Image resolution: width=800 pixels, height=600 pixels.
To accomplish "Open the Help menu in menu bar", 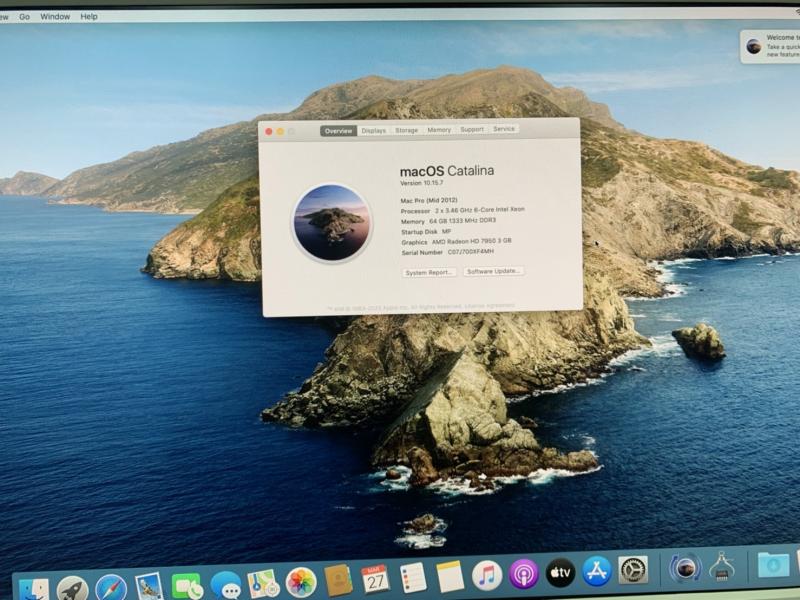I will [89, 16].
